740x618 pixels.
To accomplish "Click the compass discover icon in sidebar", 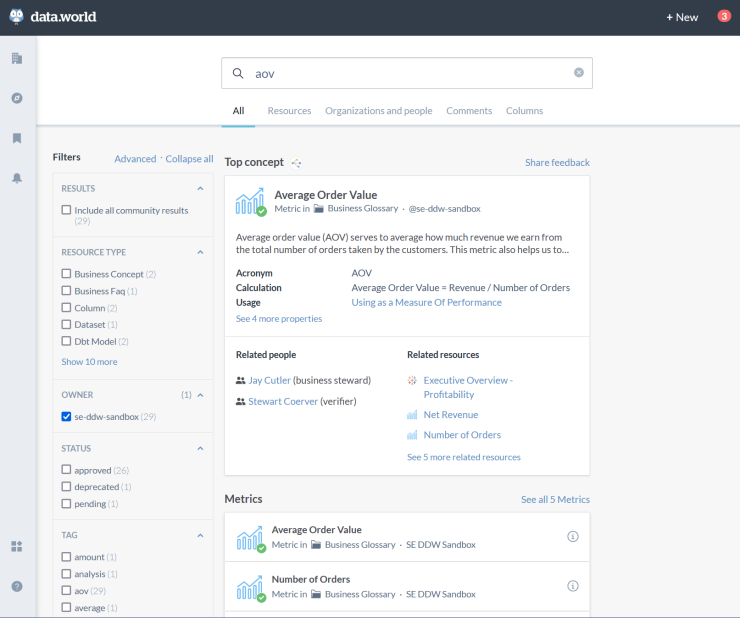I will [17, 98].
